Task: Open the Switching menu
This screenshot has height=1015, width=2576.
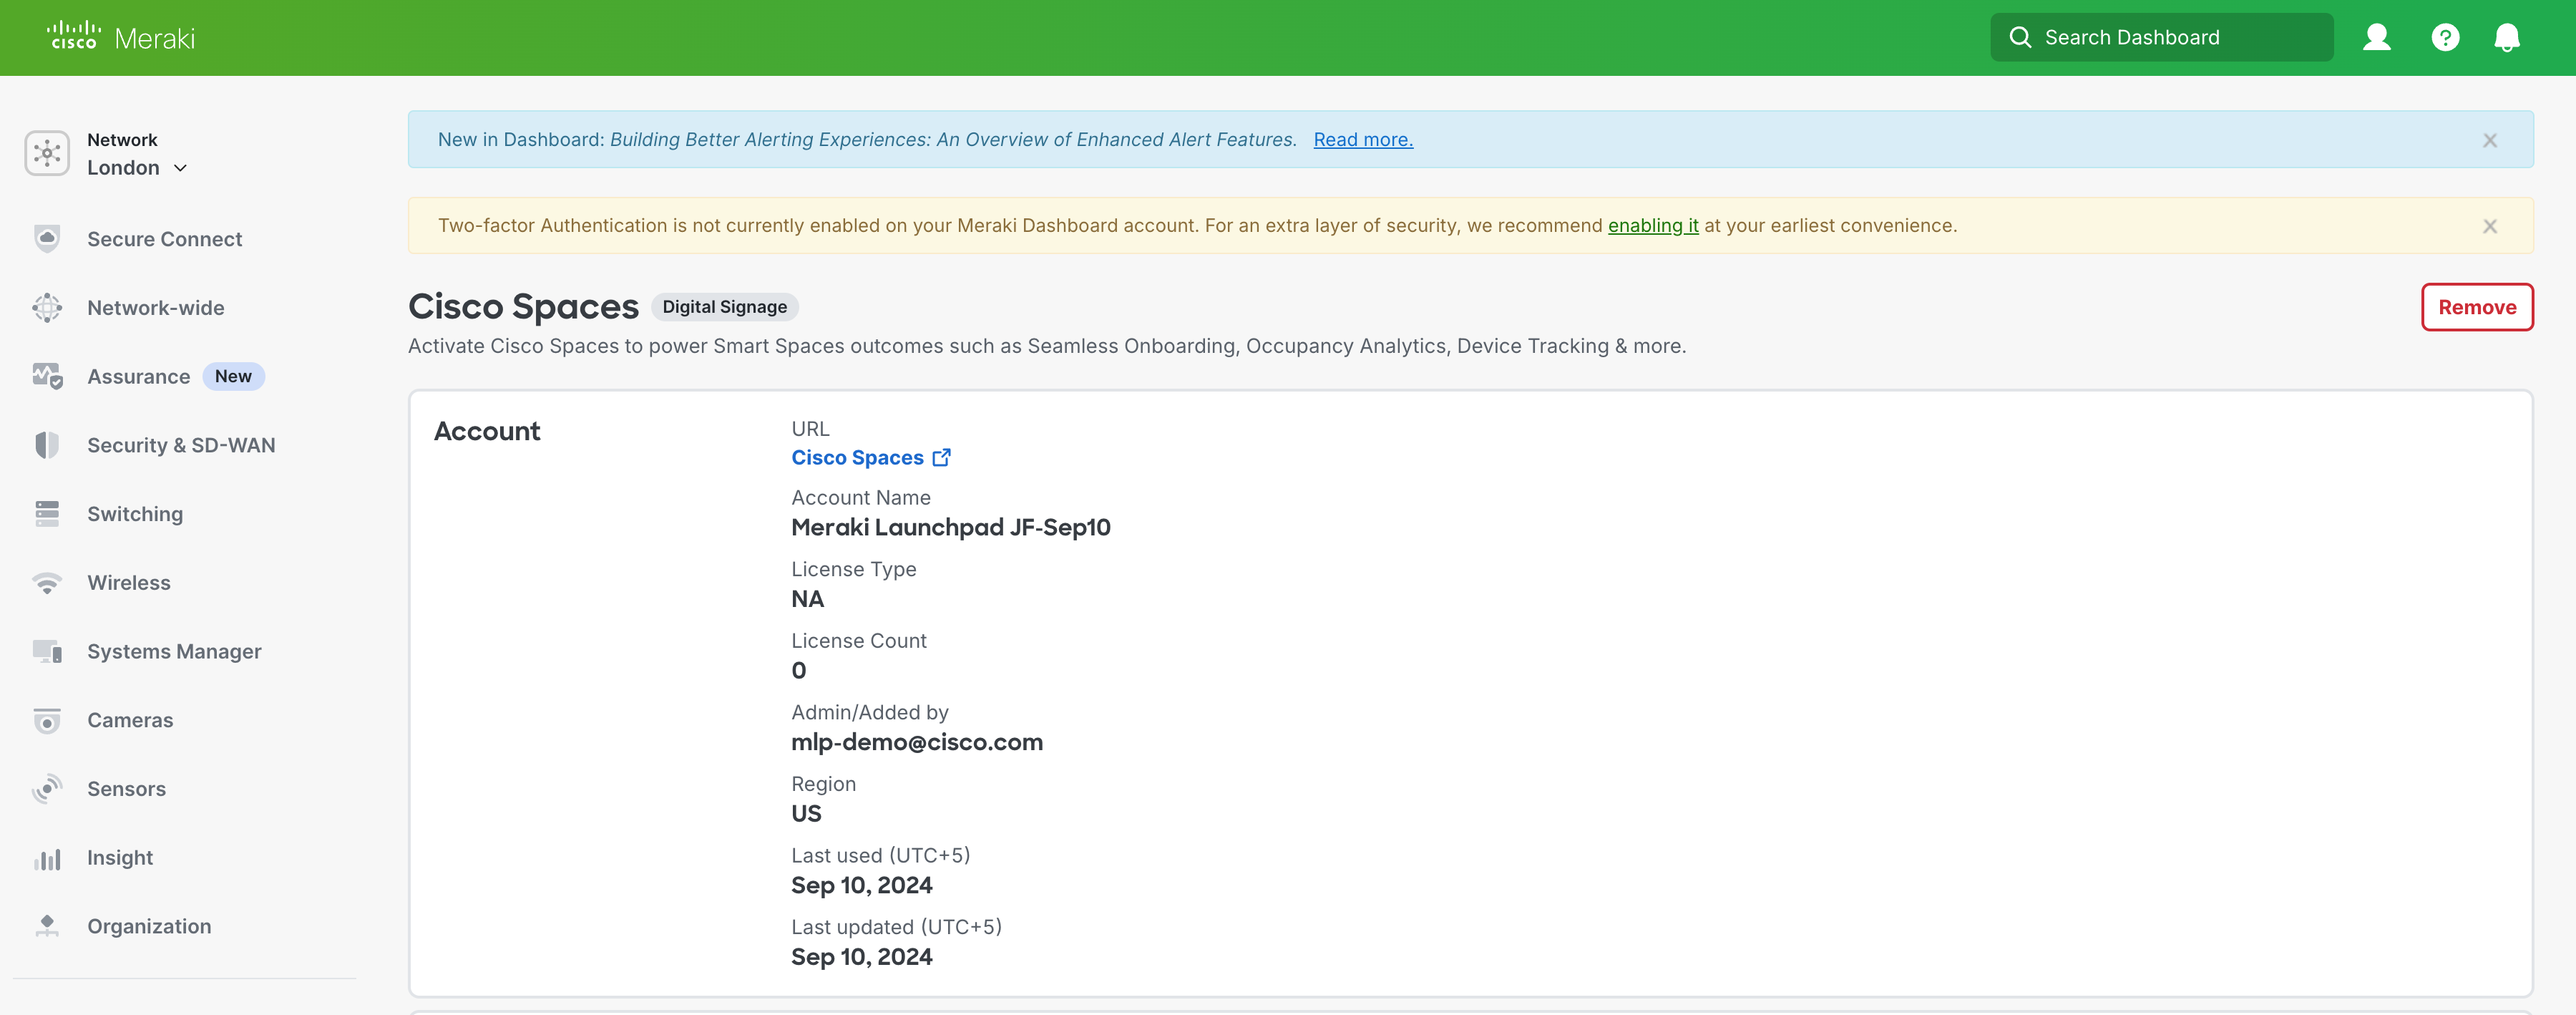Action: coord(135,514)
